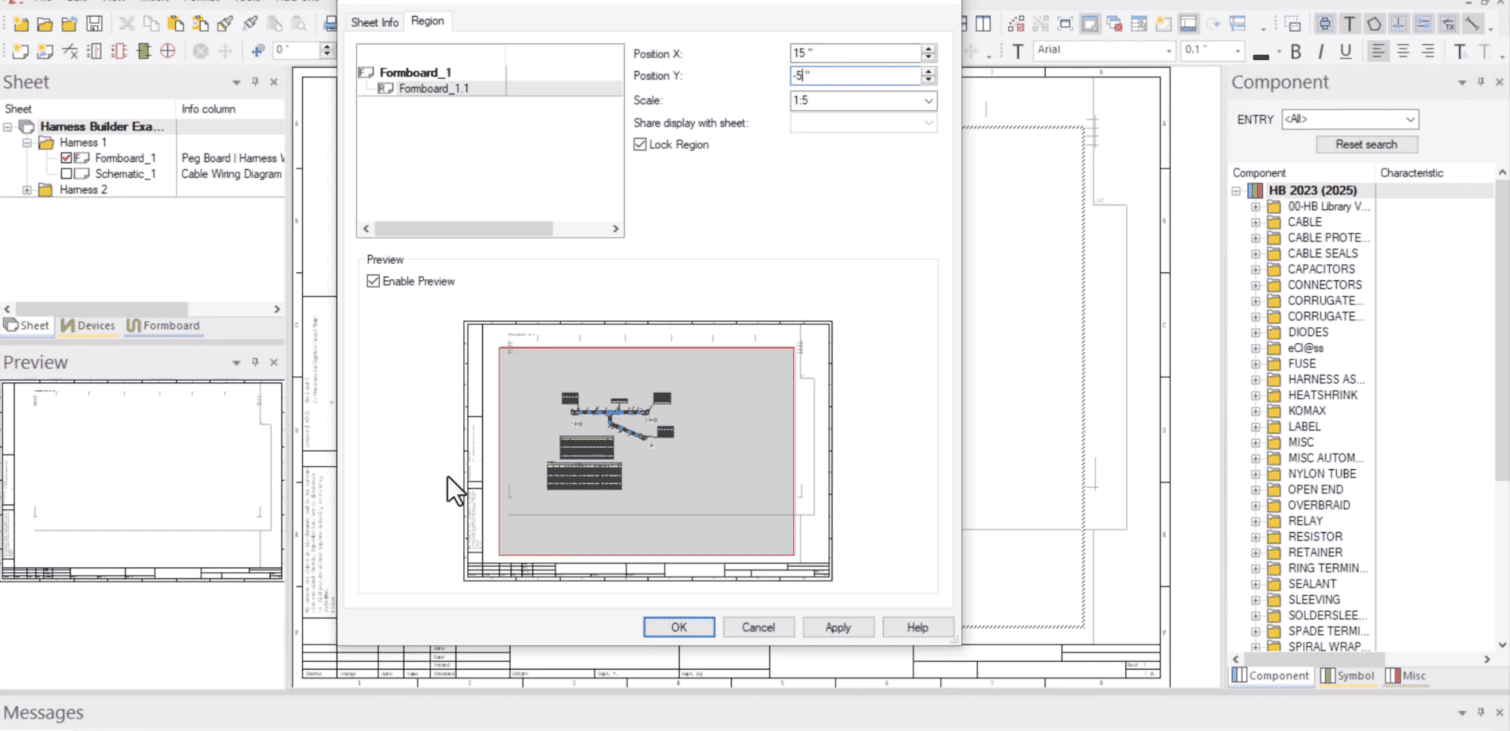Screen dimensions: 1510x731
Task: Toggle the Schematic_1 sheet checkbox
Action: (66, 174)
